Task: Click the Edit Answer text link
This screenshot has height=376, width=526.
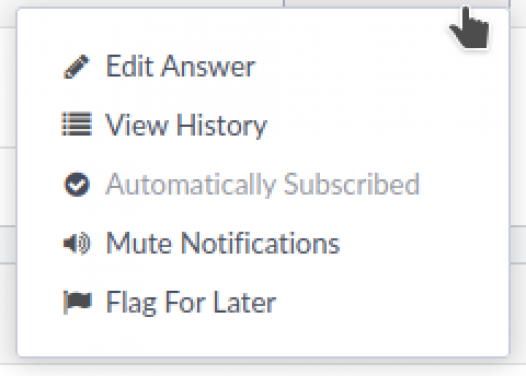Action: (x=181, y=66)
